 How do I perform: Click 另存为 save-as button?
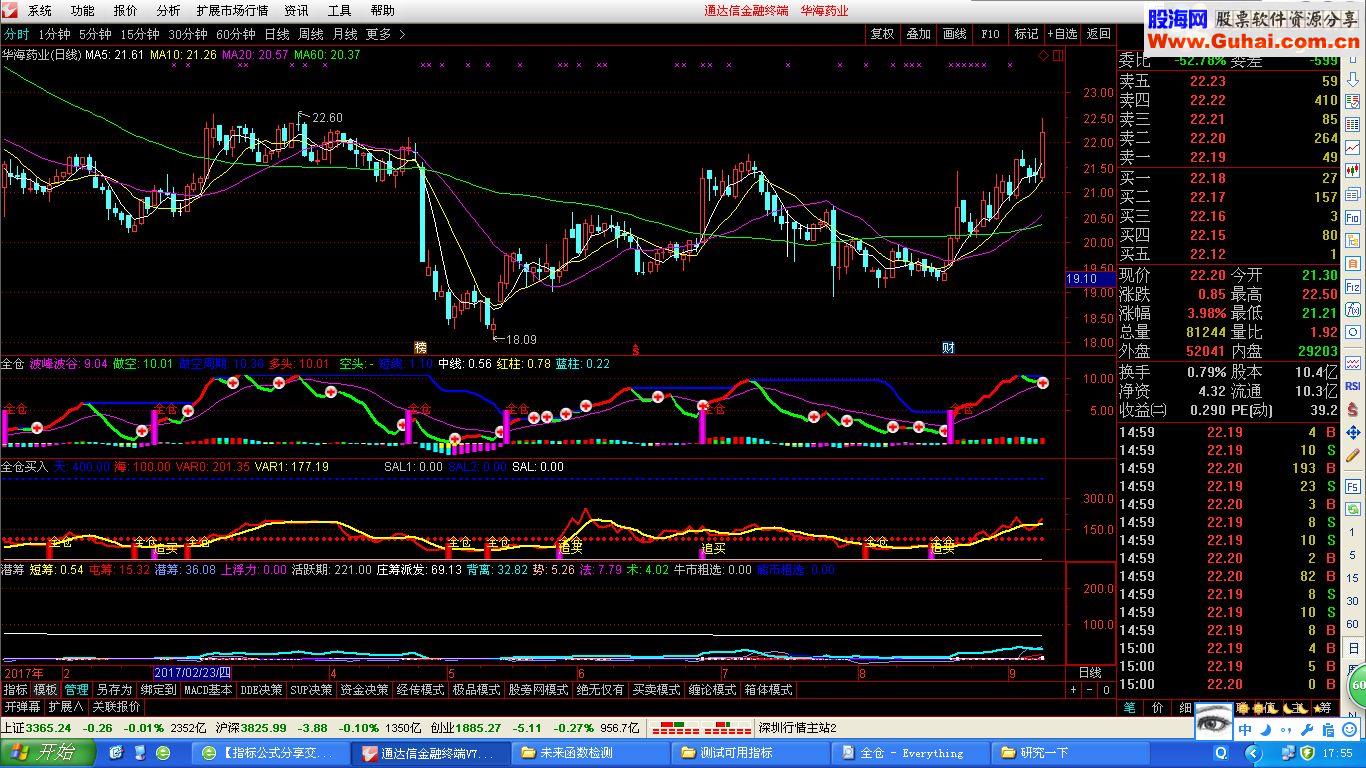point(115,690)
